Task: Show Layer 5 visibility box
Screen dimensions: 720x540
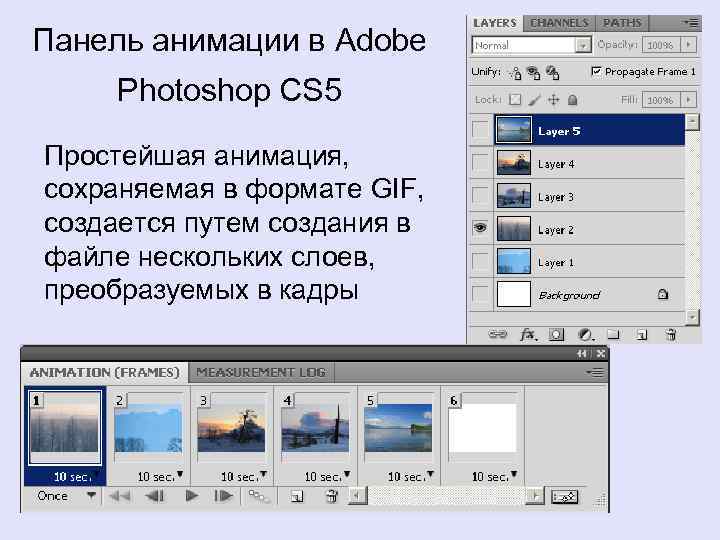Action: pyautogui.click(x=480, y=130)
